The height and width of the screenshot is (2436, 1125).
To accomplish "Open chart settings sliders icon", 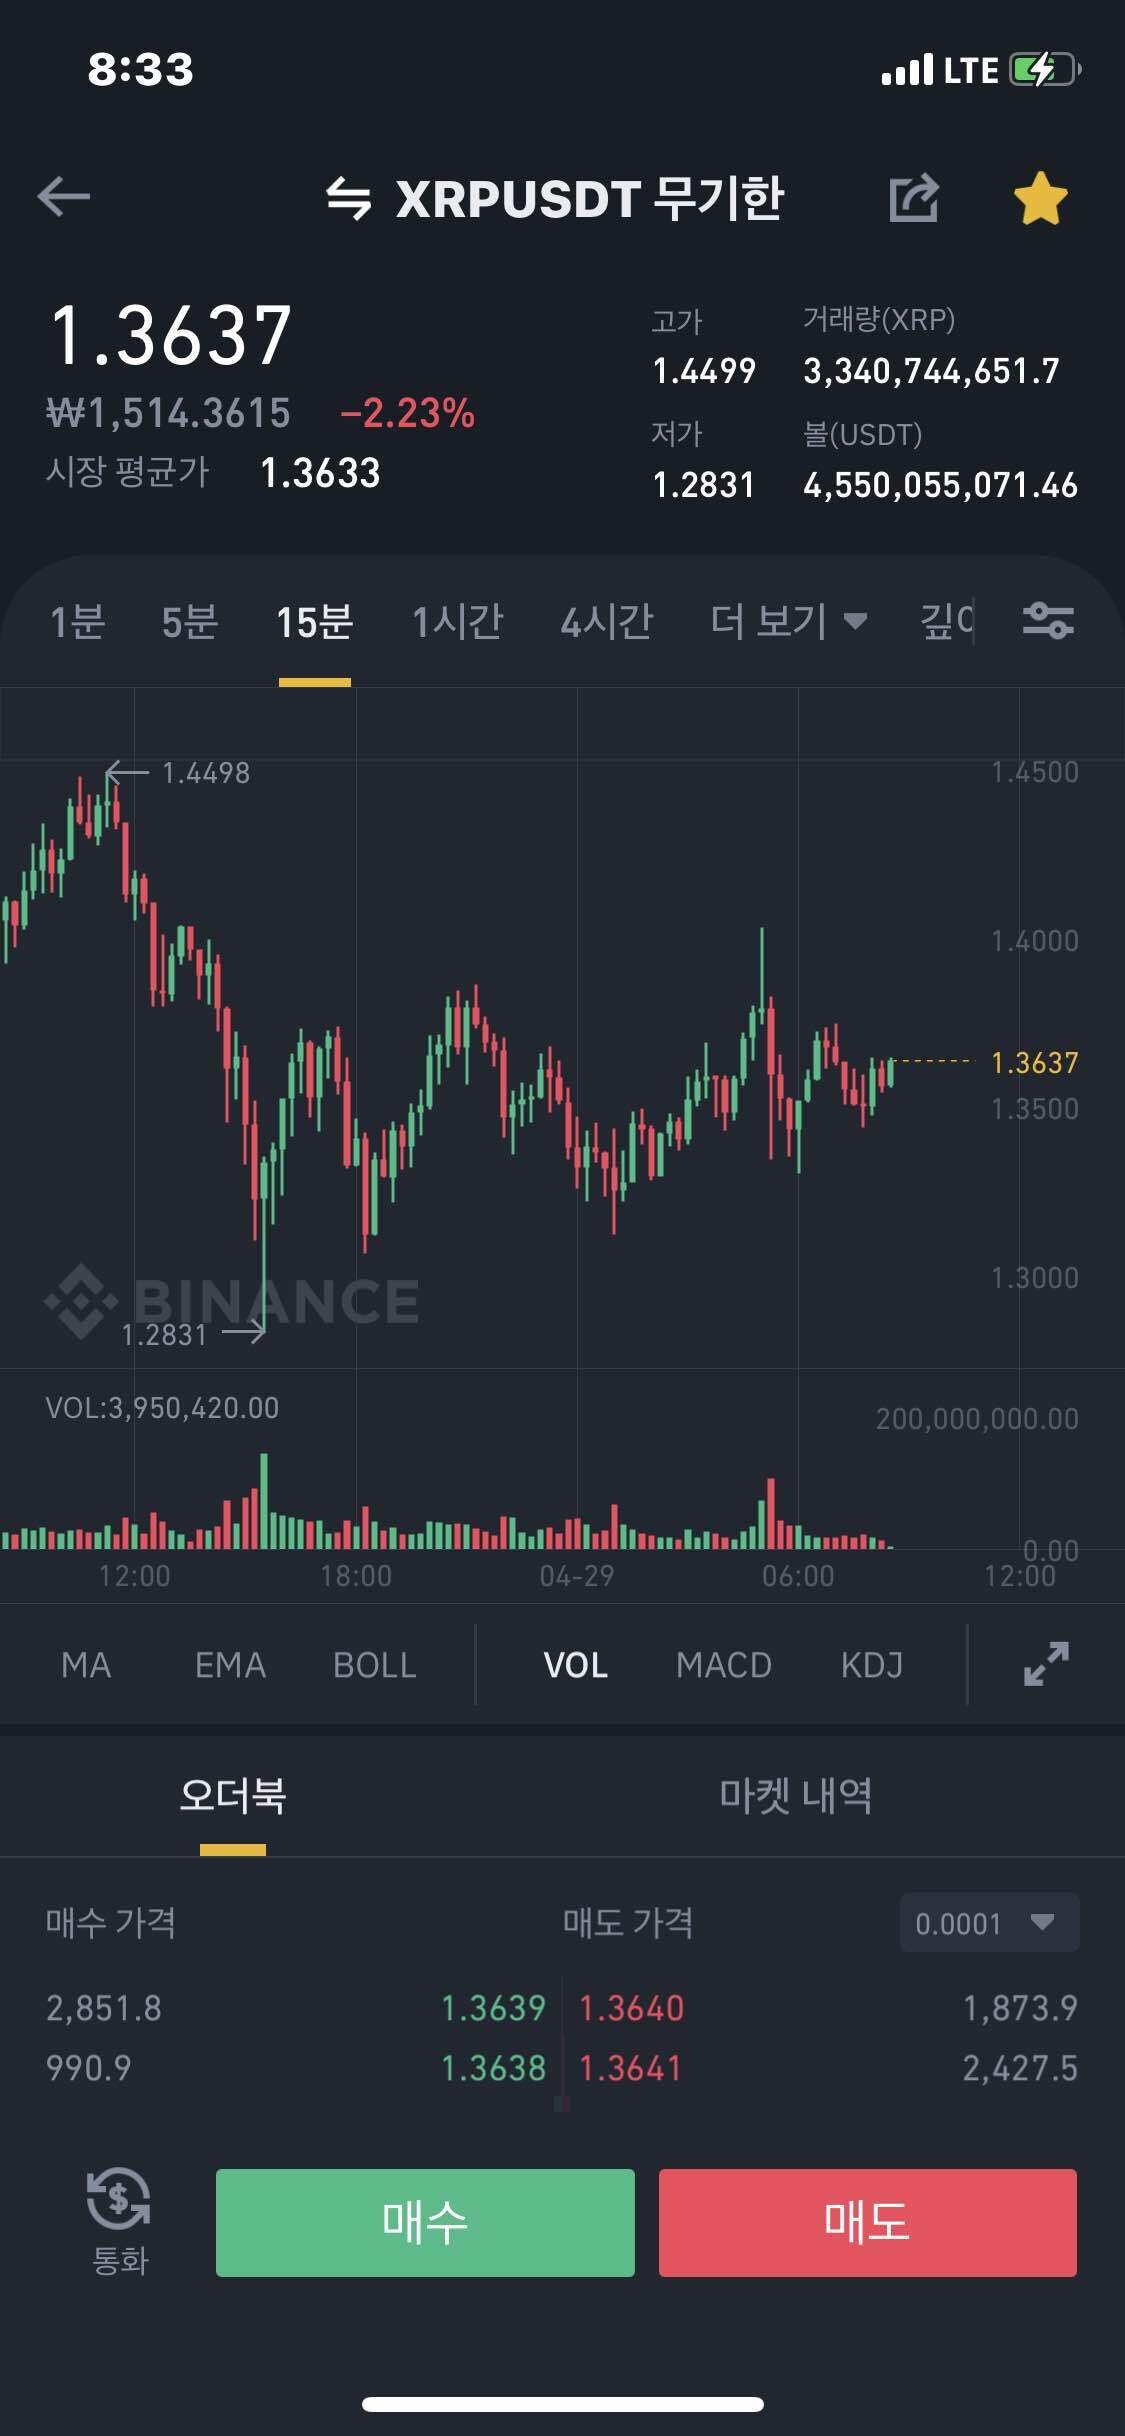I will (1047, 621).
